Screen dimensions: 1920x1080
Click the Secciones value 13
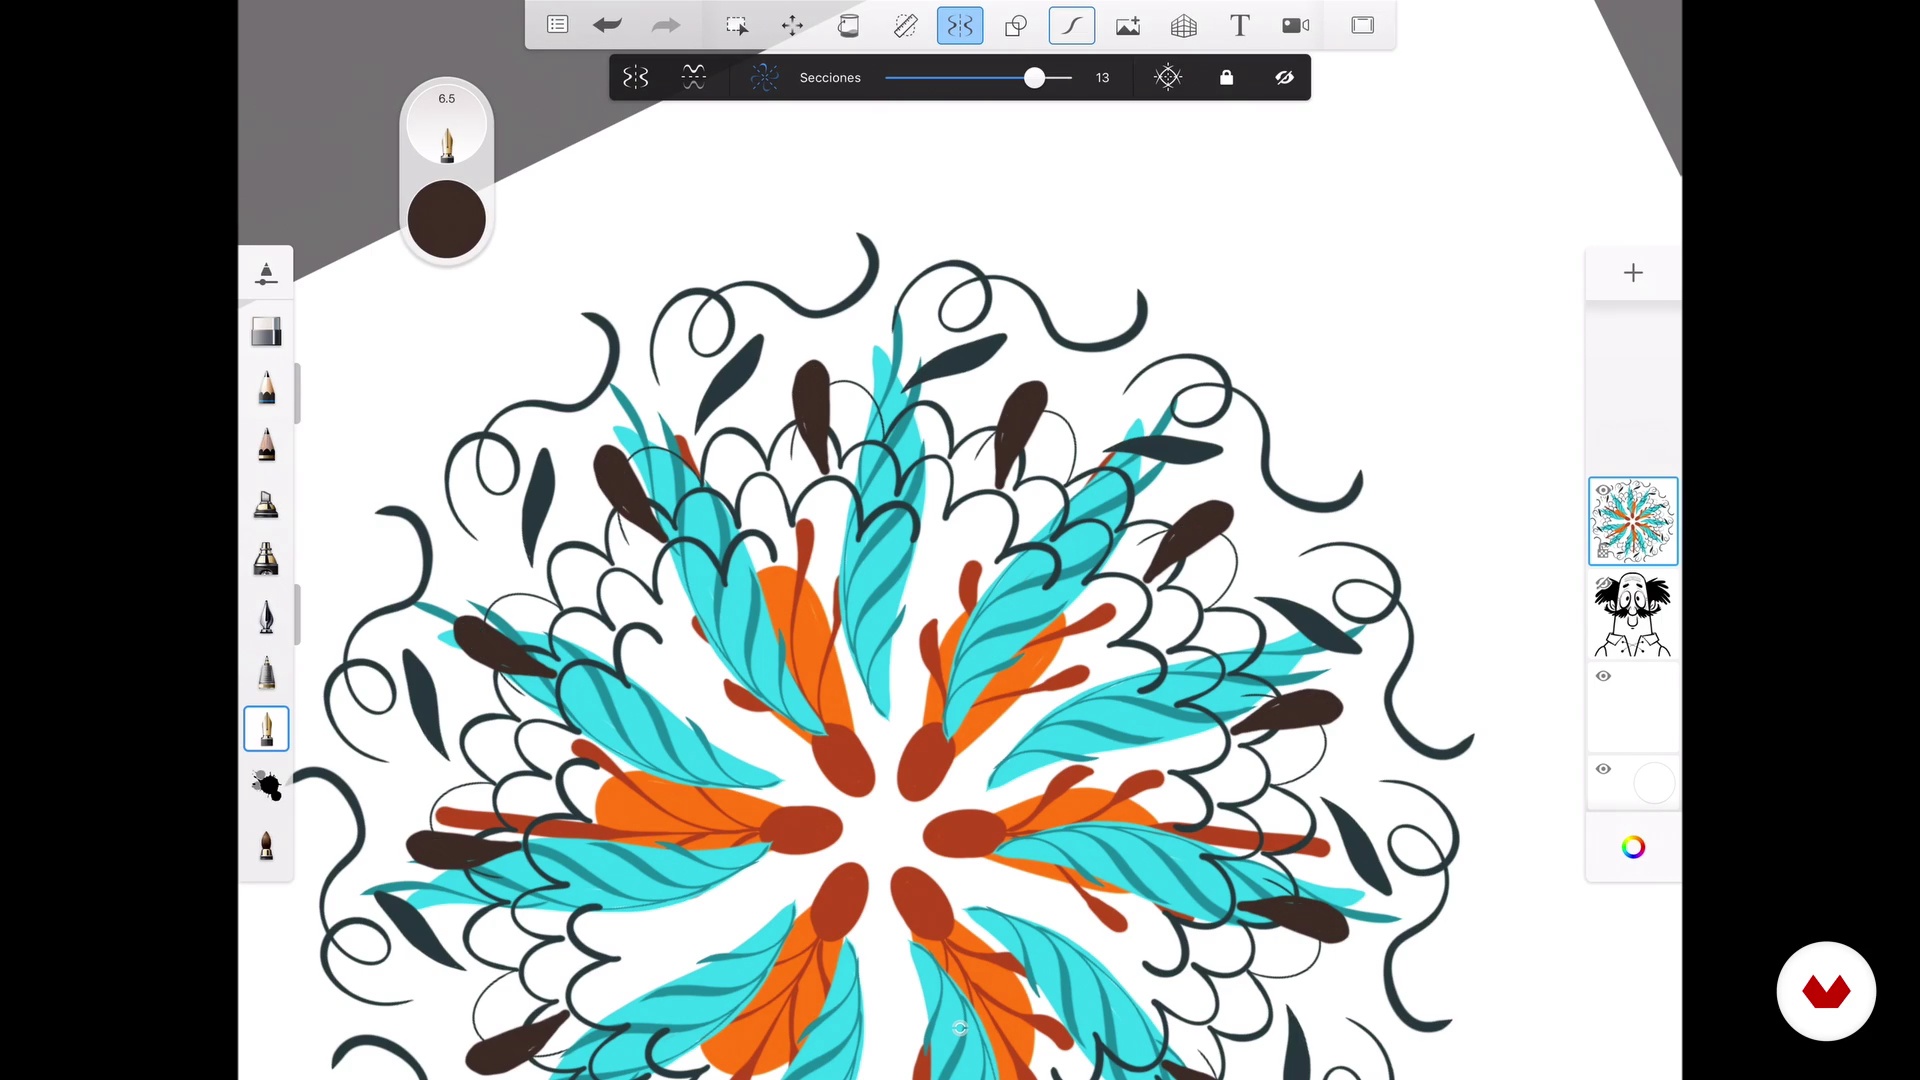[x=1102, y=78]
